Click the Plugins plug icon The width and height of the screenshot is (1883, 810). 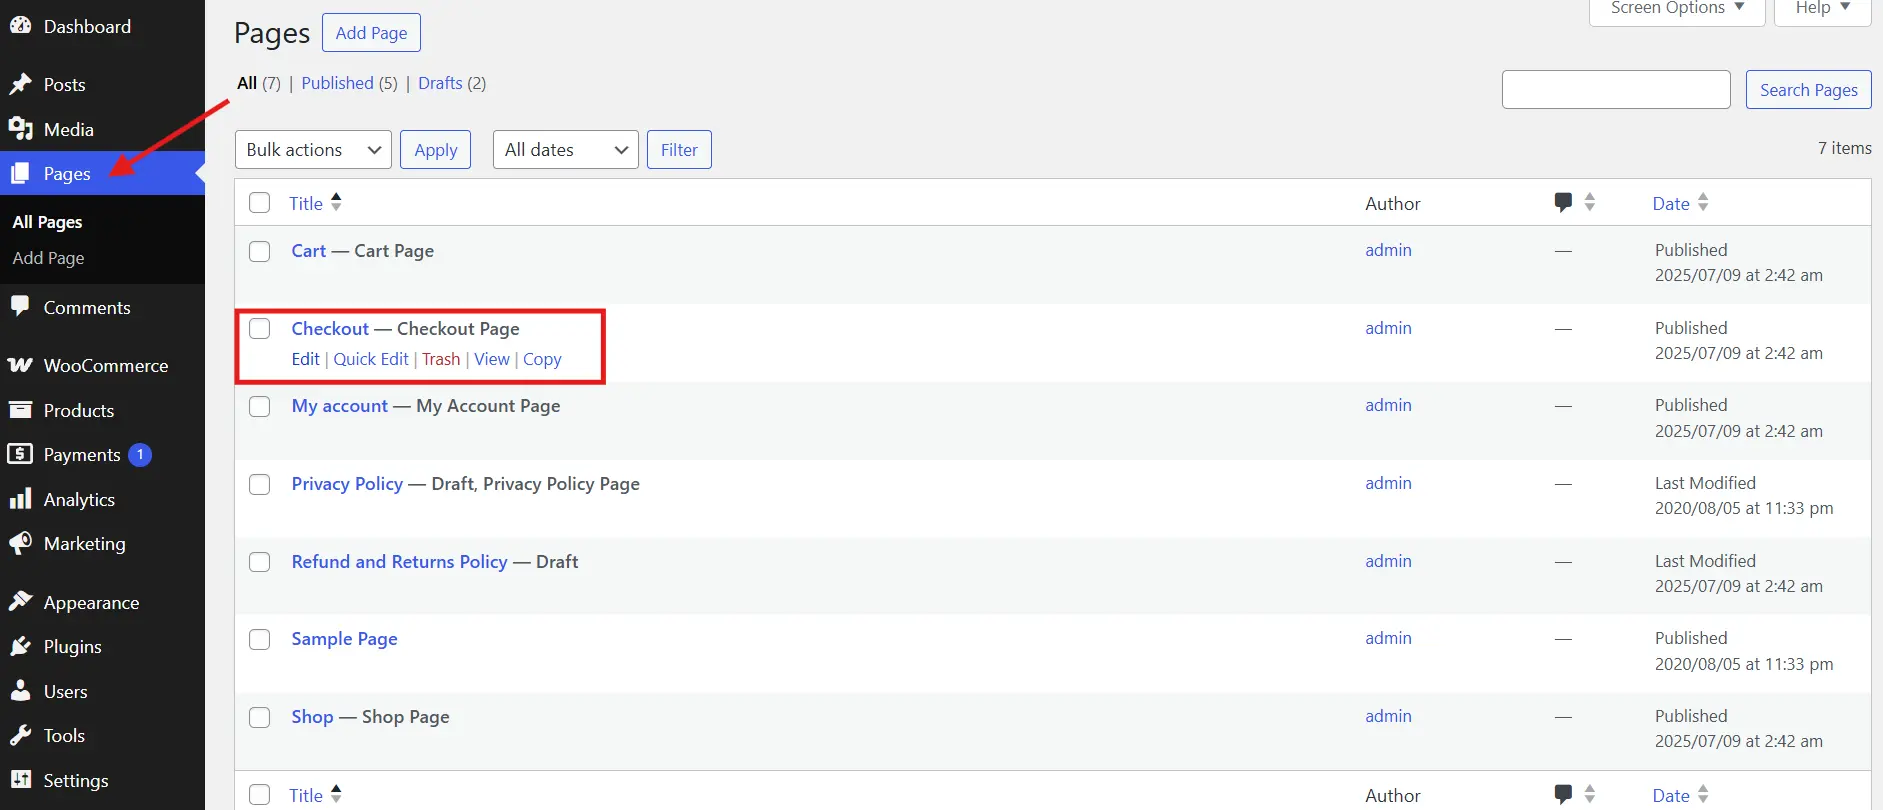coord(20,646)
